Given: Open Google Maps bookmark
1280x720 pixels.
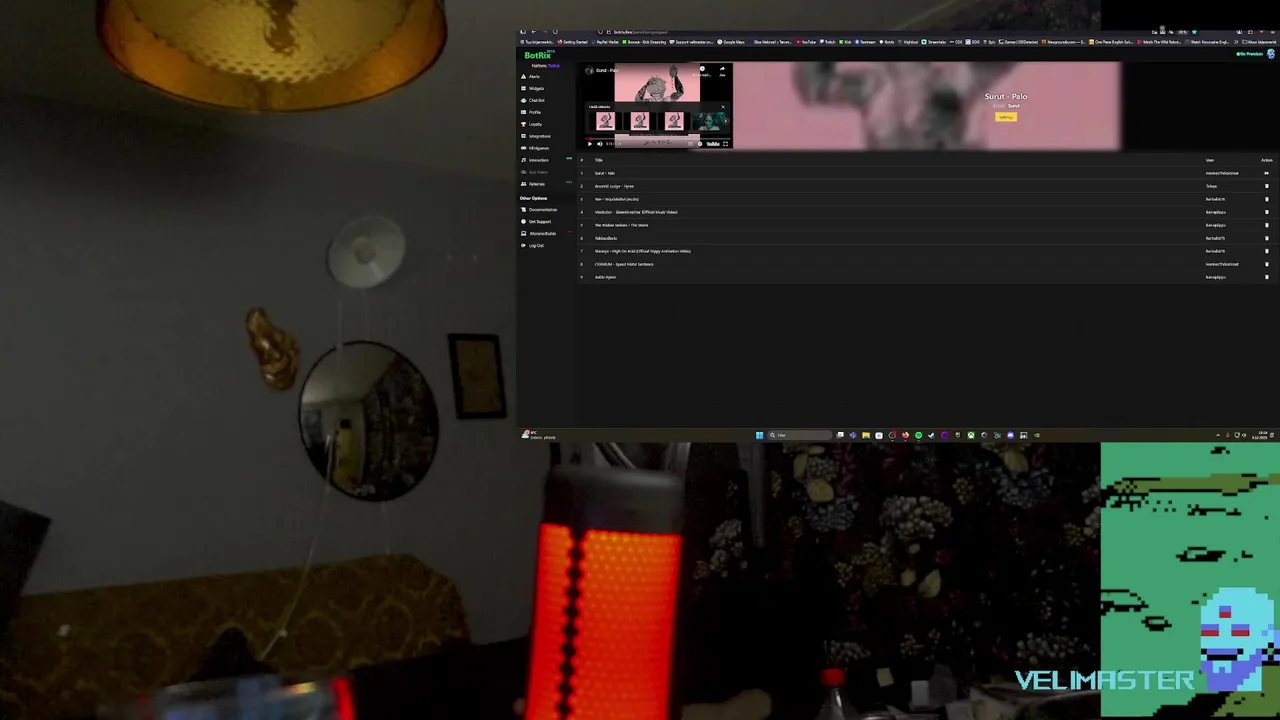Looking at the screenshot, I should (x=731, y=42).
